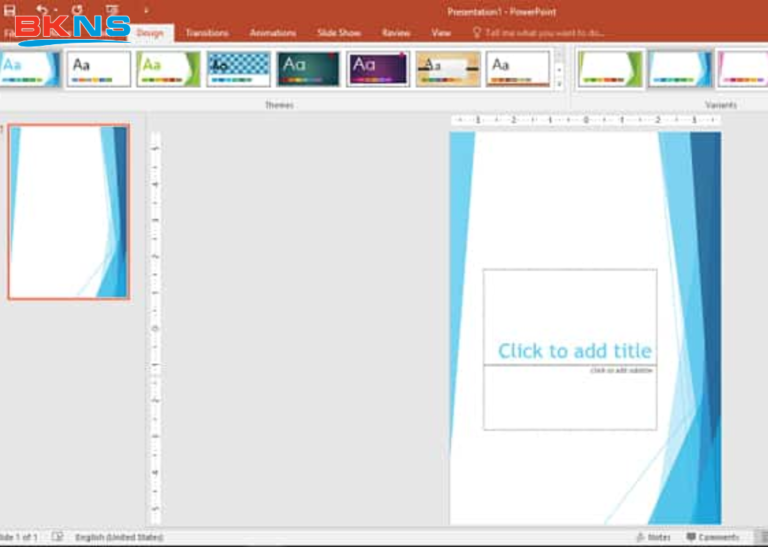
Task: Switch to the Slide Show tab
Action: [x=339, y=33]
